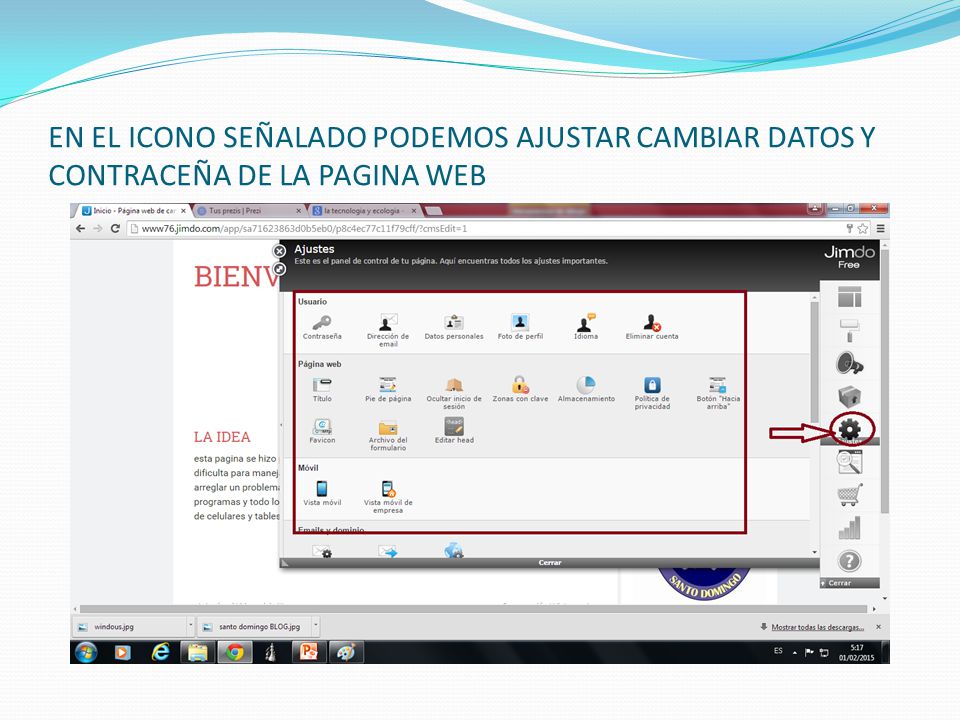Open the shopping cart icon in sidebar
Viewport: 960px width, 720px height.
[849, 495]
